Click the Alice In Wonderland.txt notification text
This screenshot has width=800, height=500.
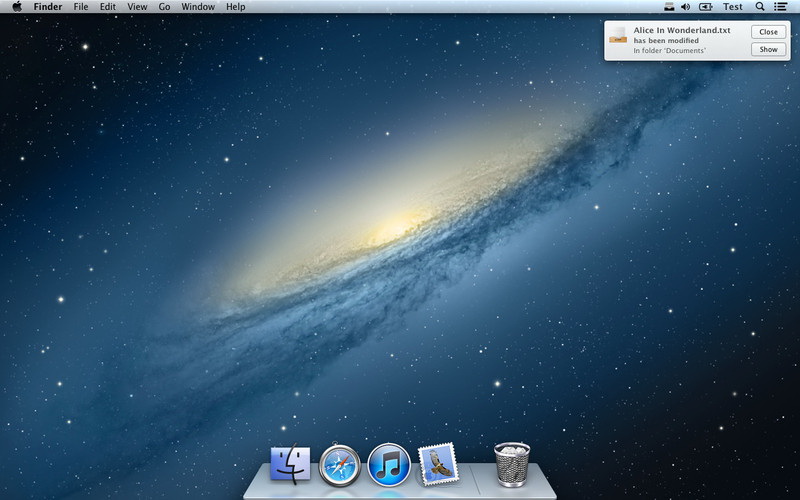[682, 31]
